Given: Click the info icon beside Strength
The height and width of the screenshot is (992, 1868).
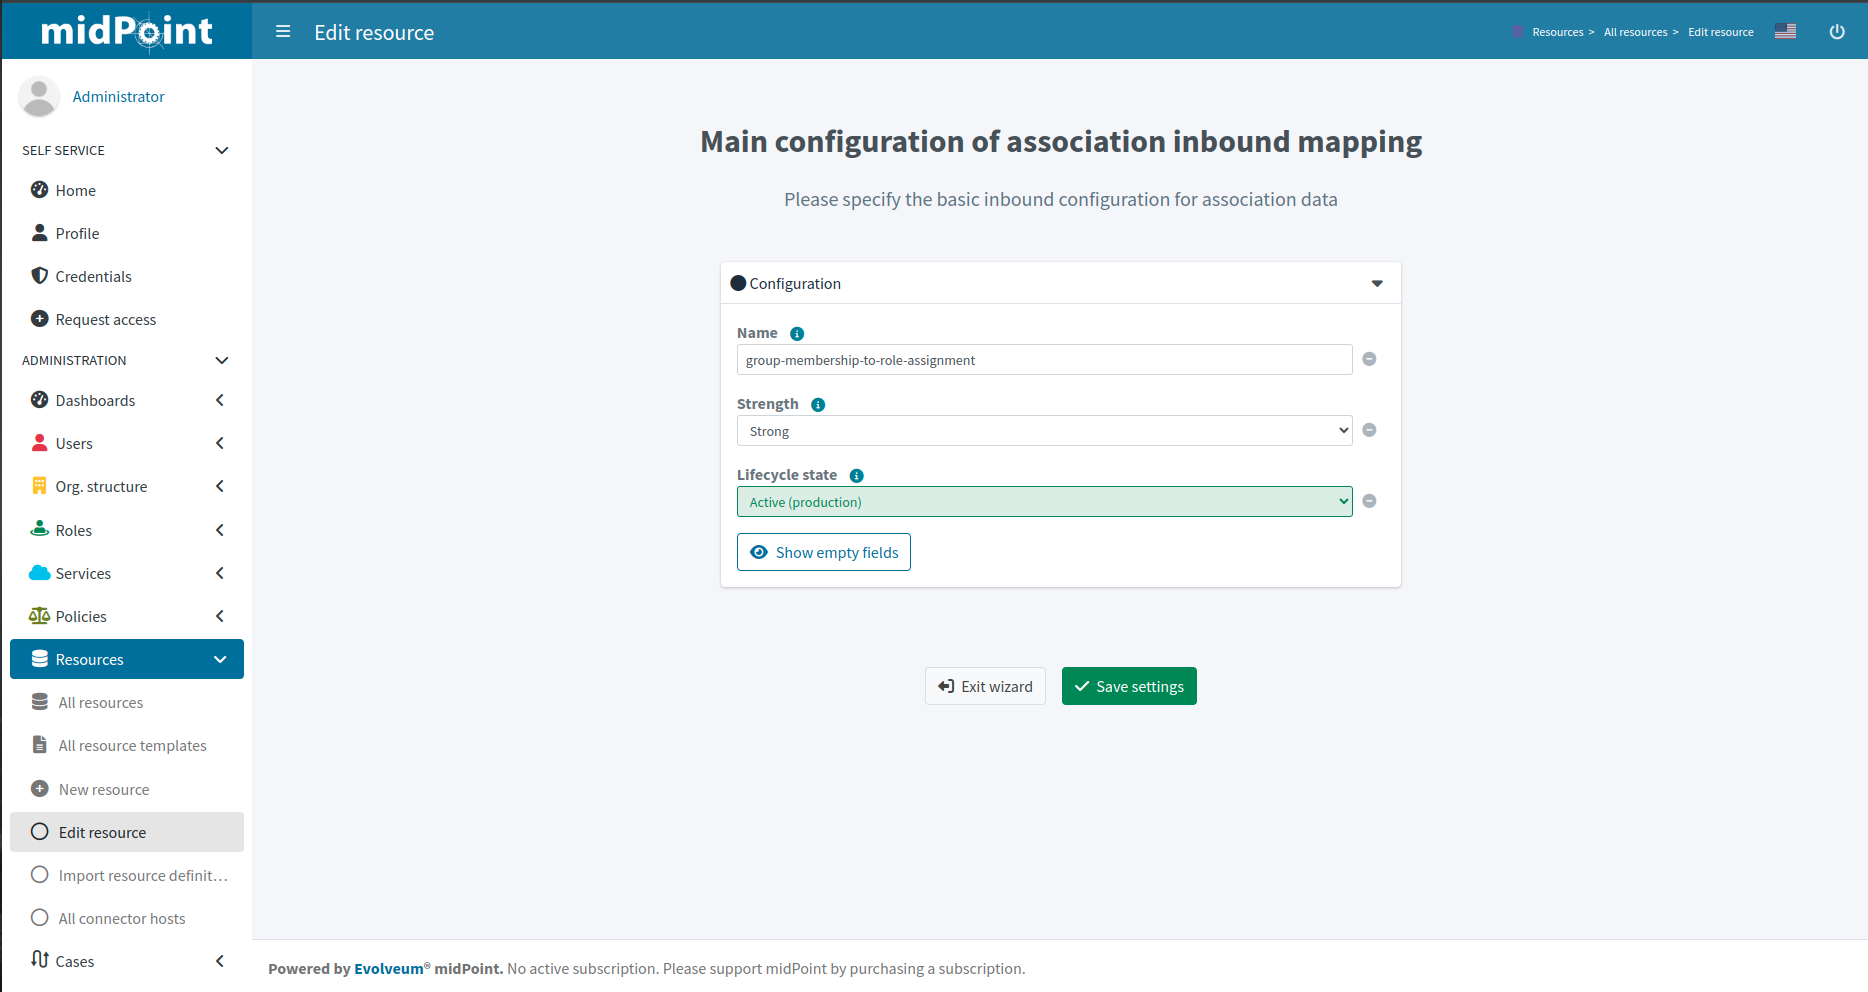Looking at the screenshot, I should [818, 405].
